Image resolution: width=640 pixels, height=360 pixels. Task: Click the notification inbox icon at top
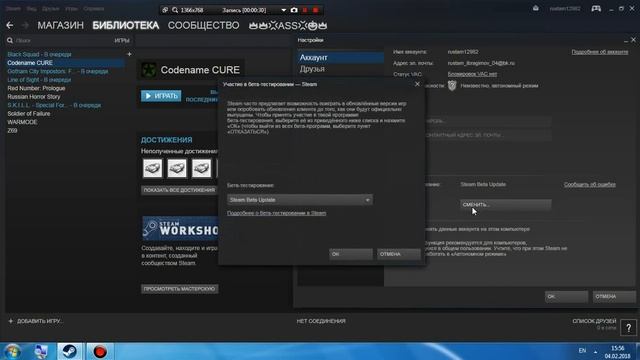pyautogui.click(x=536, y=9)
